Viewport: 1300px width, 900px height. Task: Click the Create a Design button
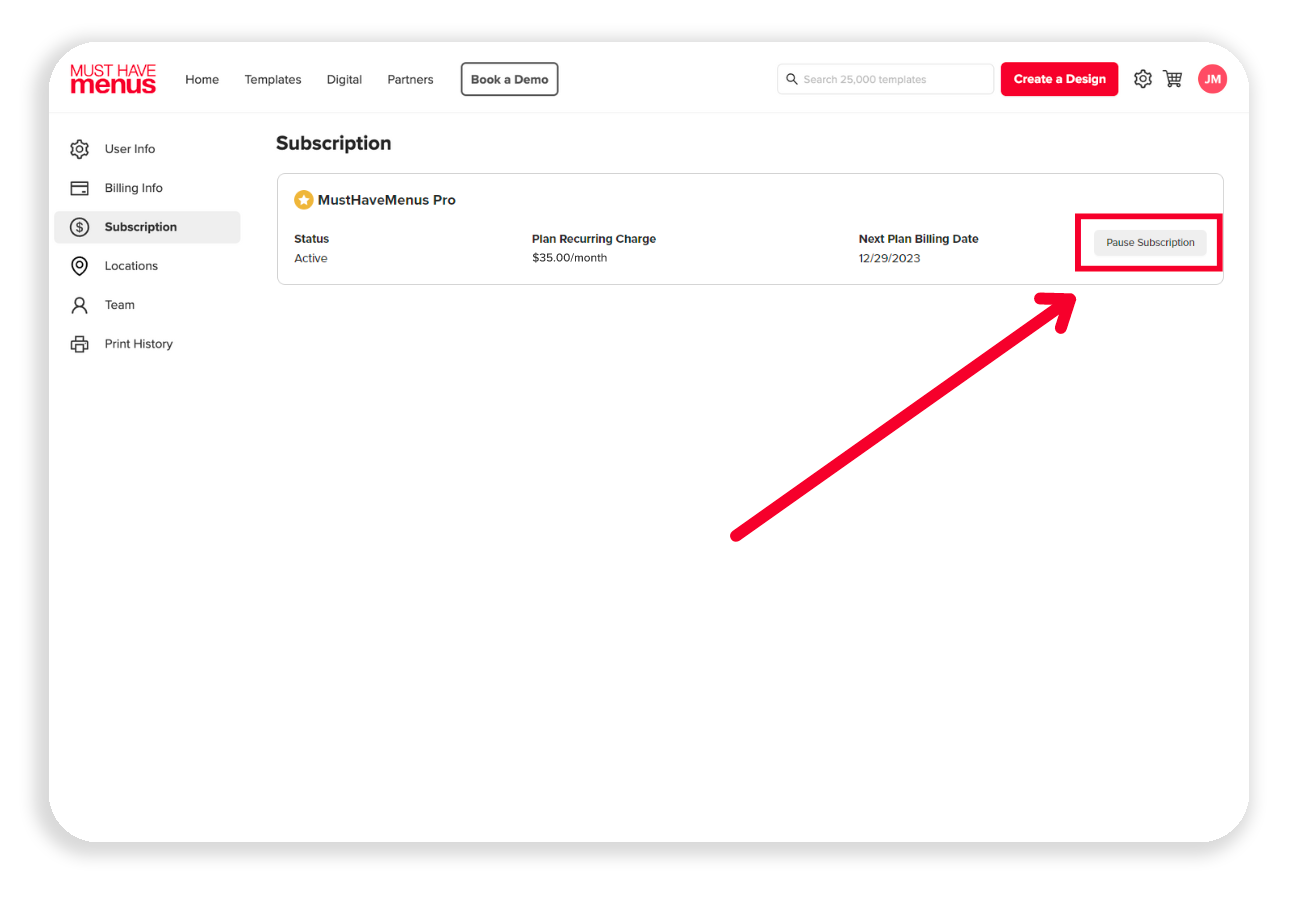tap(1060, 79)
